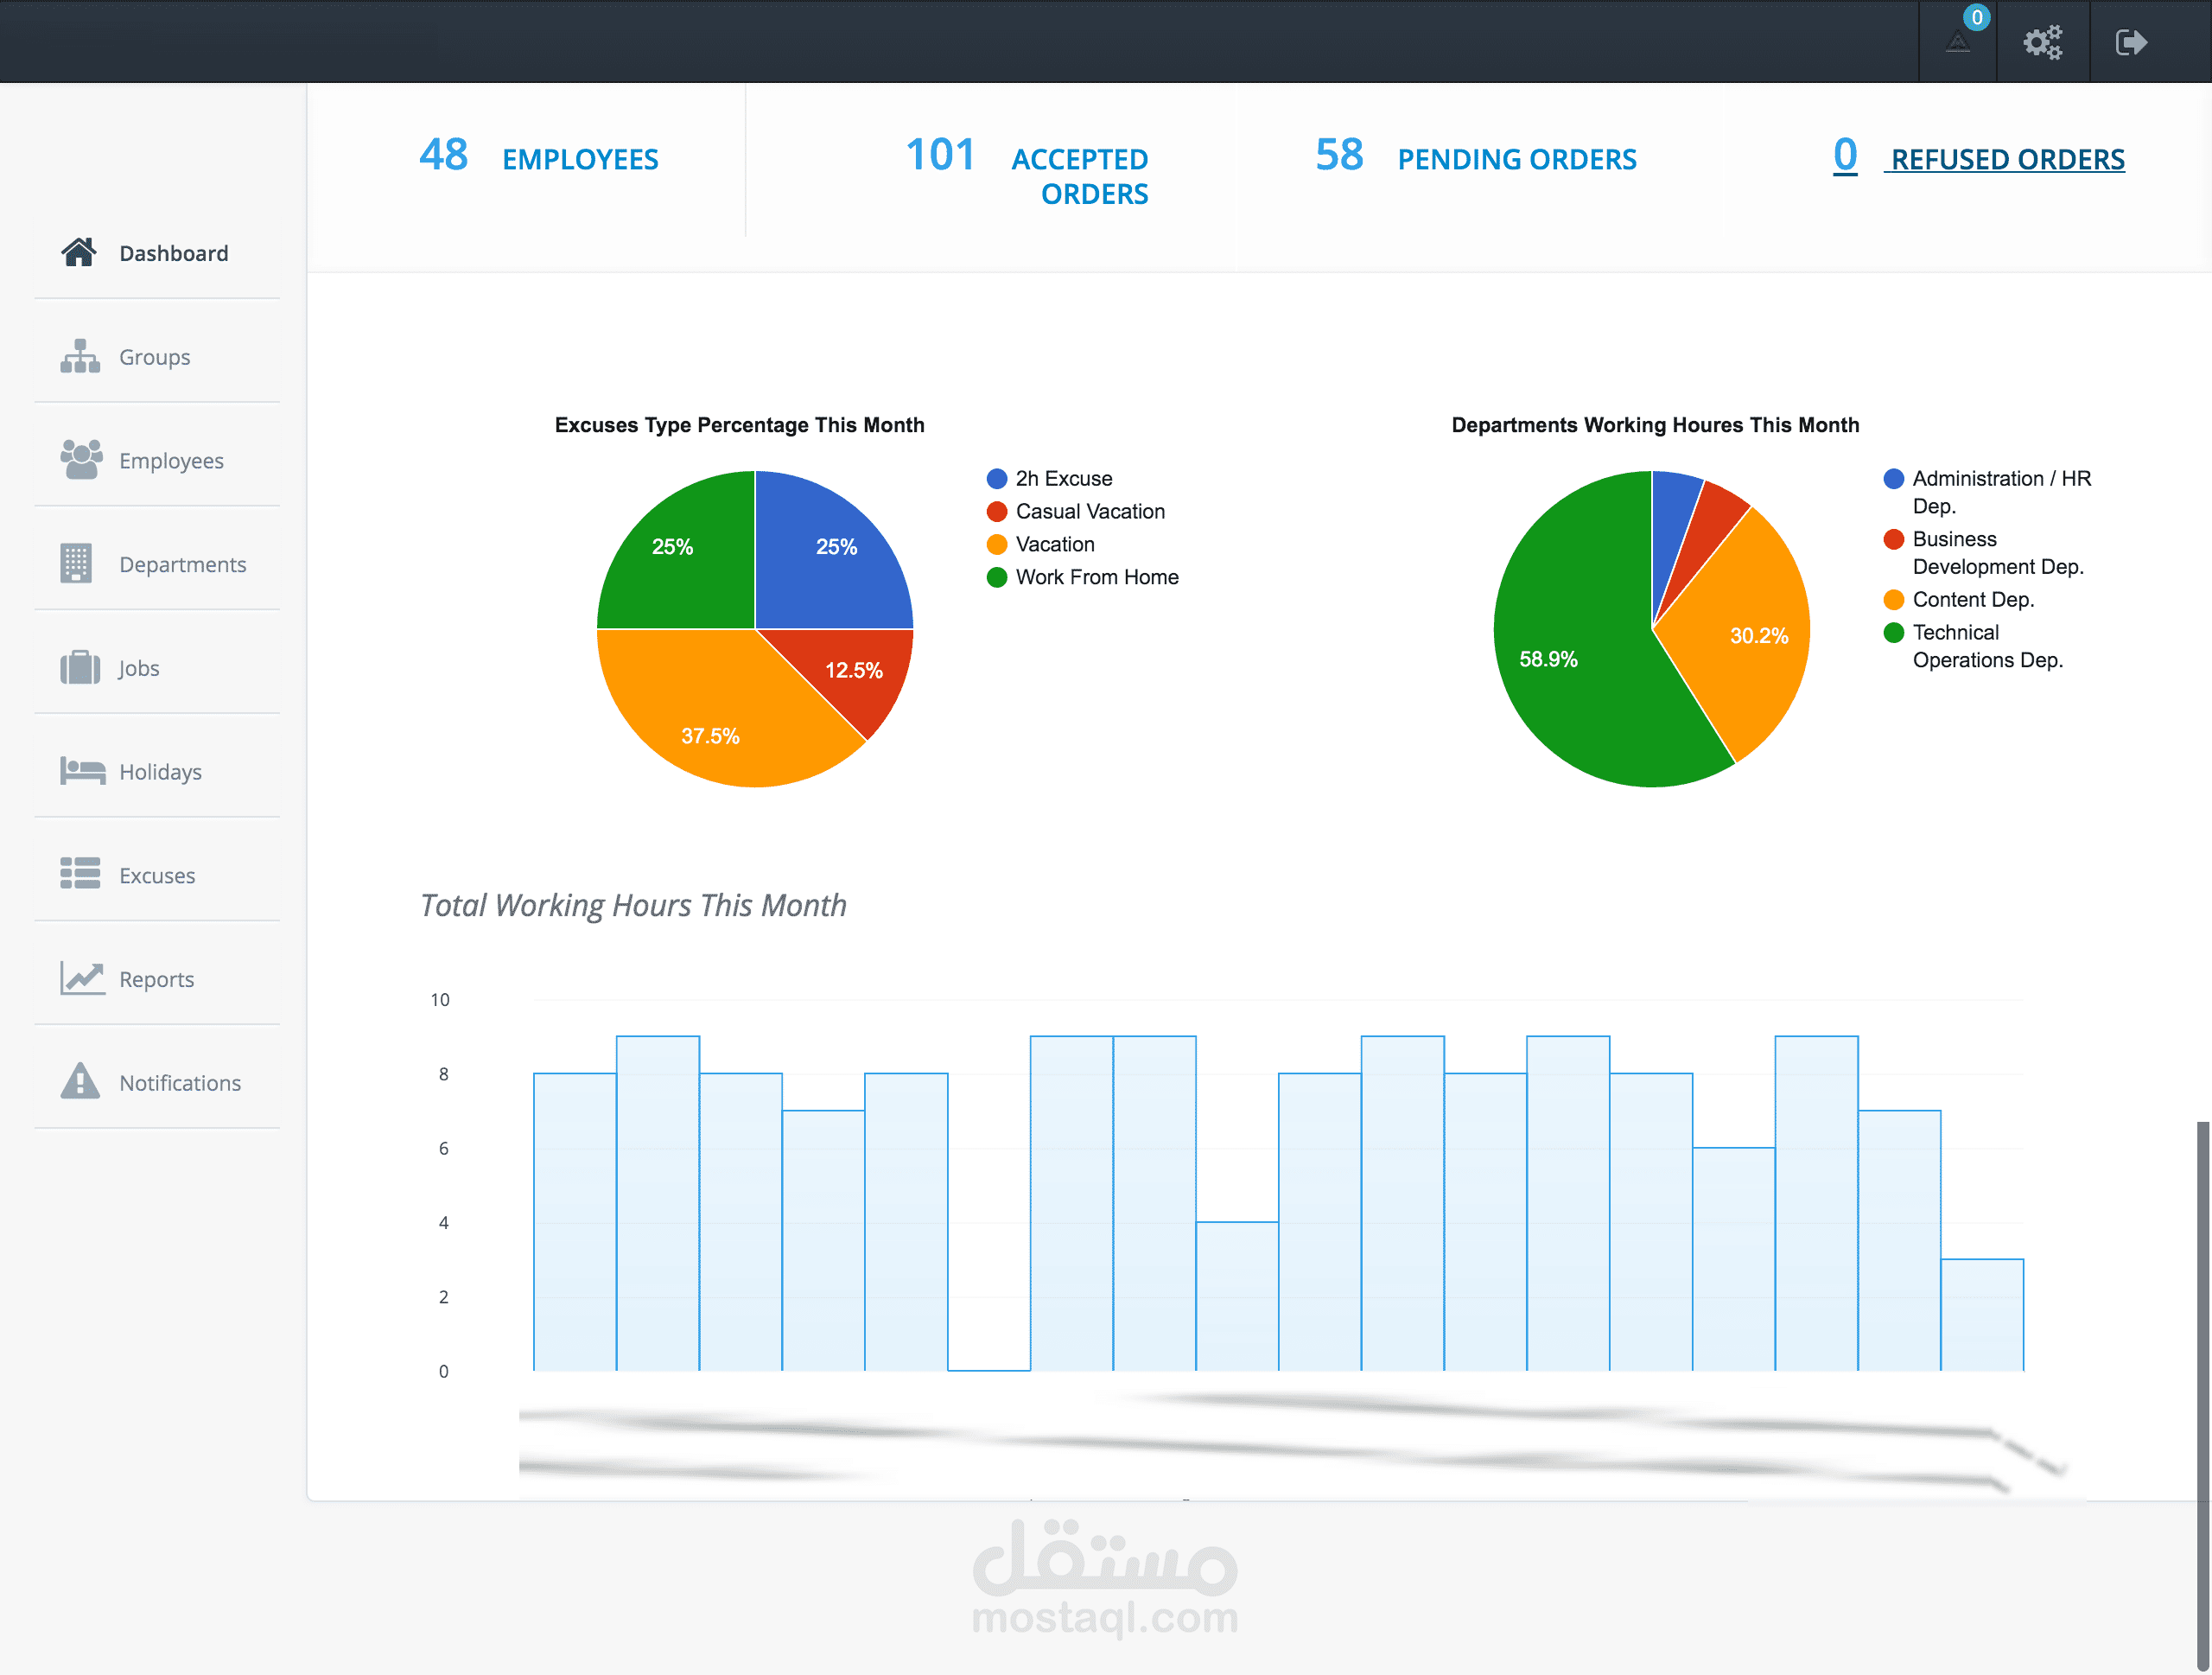Image resolution: width=2212 pixels, height=1675 pixels.
Task: Open settings with the gears icon
Action: pos(2043,42)
